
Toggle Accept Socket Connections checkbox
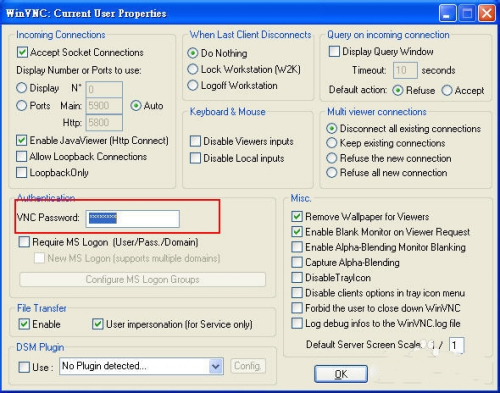pos(22,52)
